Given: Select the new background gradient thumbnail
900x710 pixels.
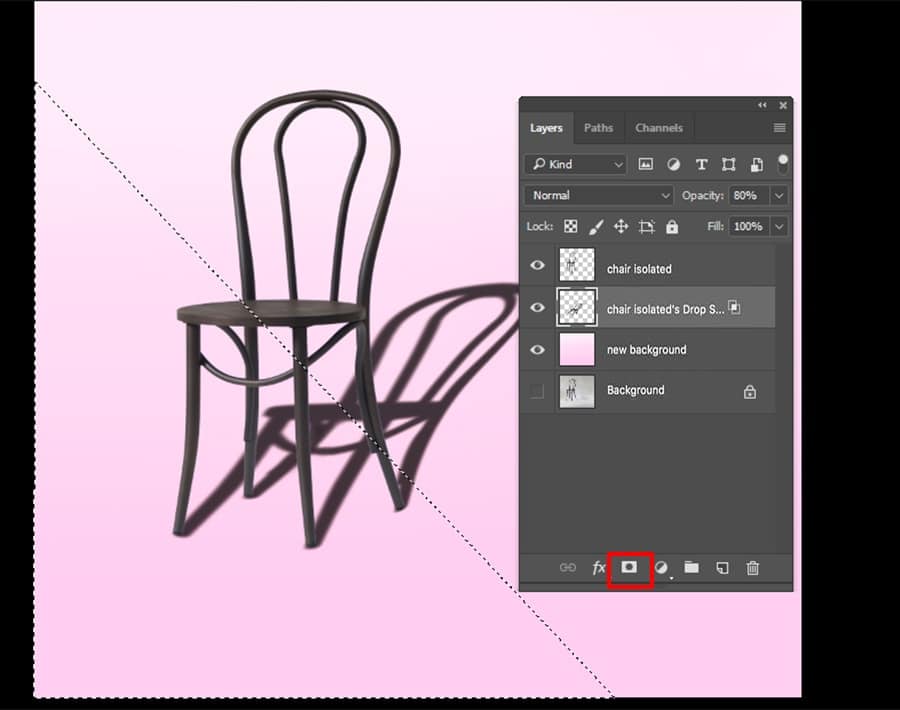Looking at the screenshot, I should pos(577,350).
